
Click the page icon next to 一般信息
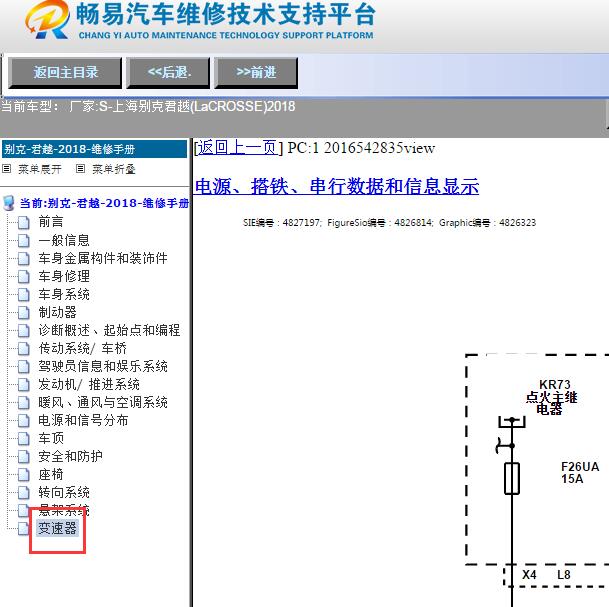[x=24, y=241]
